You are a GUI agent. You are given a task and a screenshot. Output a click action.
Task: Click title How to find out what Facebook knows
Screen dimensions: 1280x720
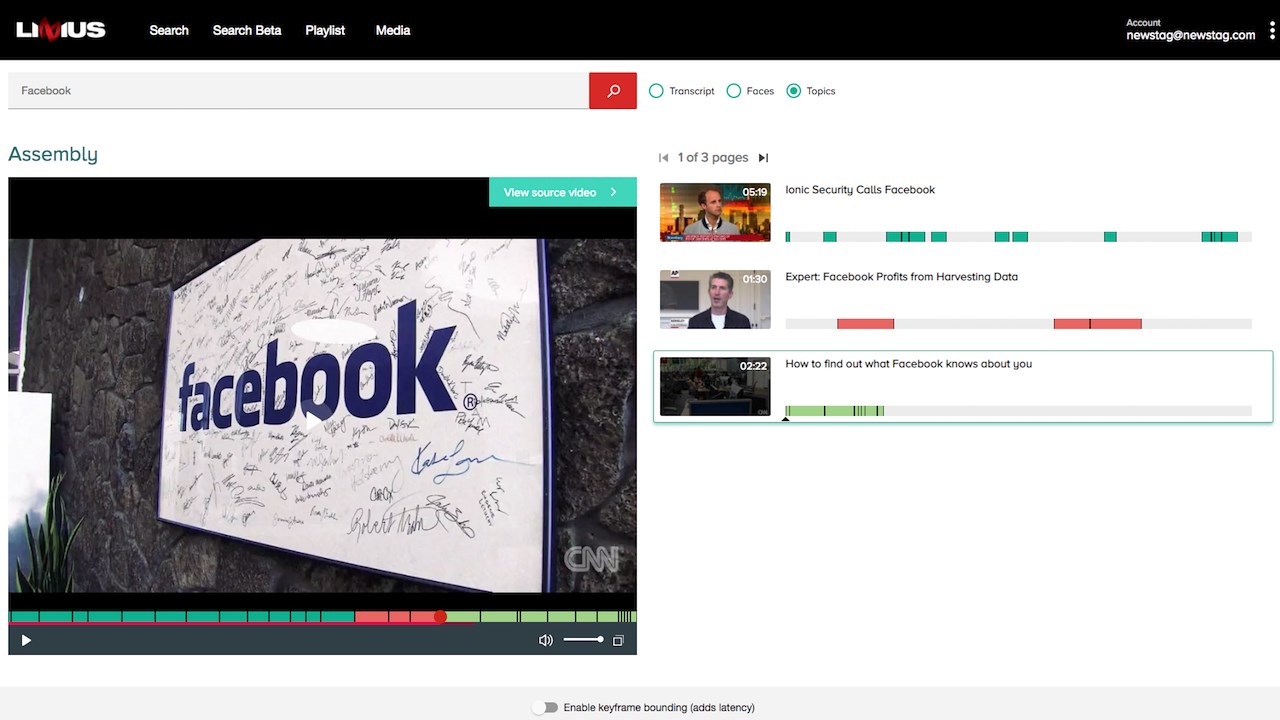(908, 364)
